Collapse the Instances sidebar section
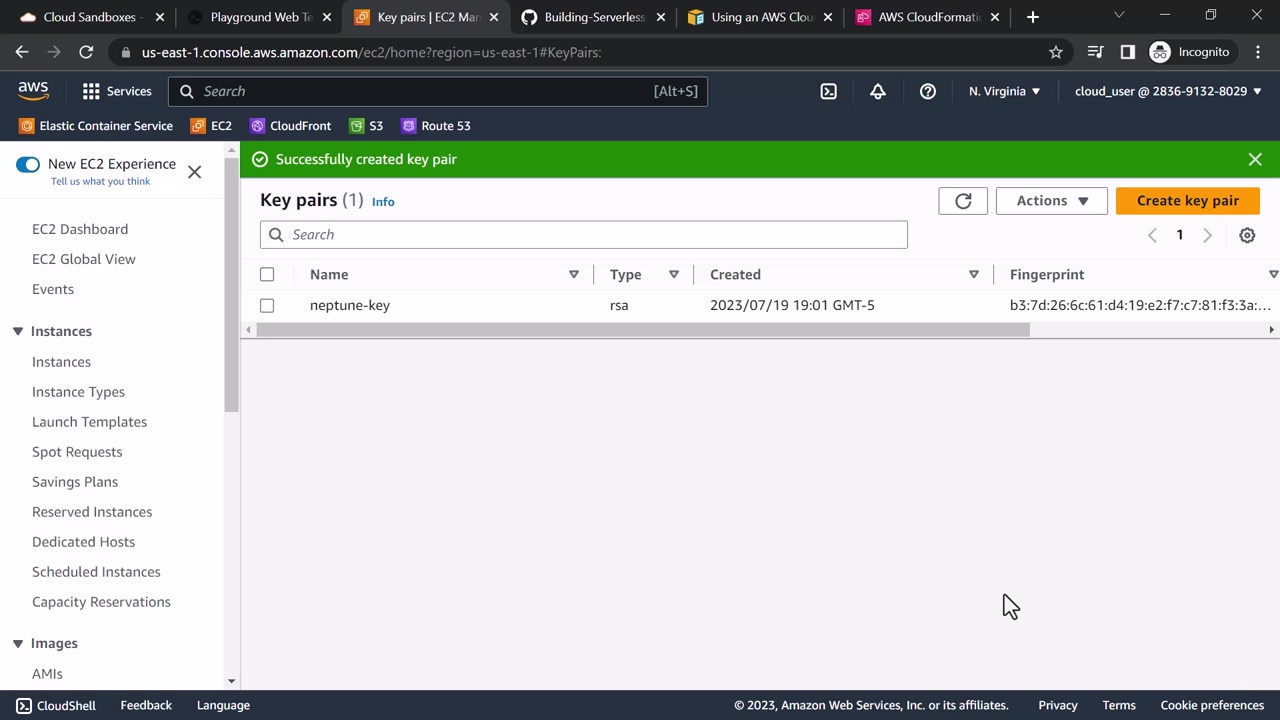This screenshot has width=1280, height=720. pyautogui.click(x=18, y=331)
